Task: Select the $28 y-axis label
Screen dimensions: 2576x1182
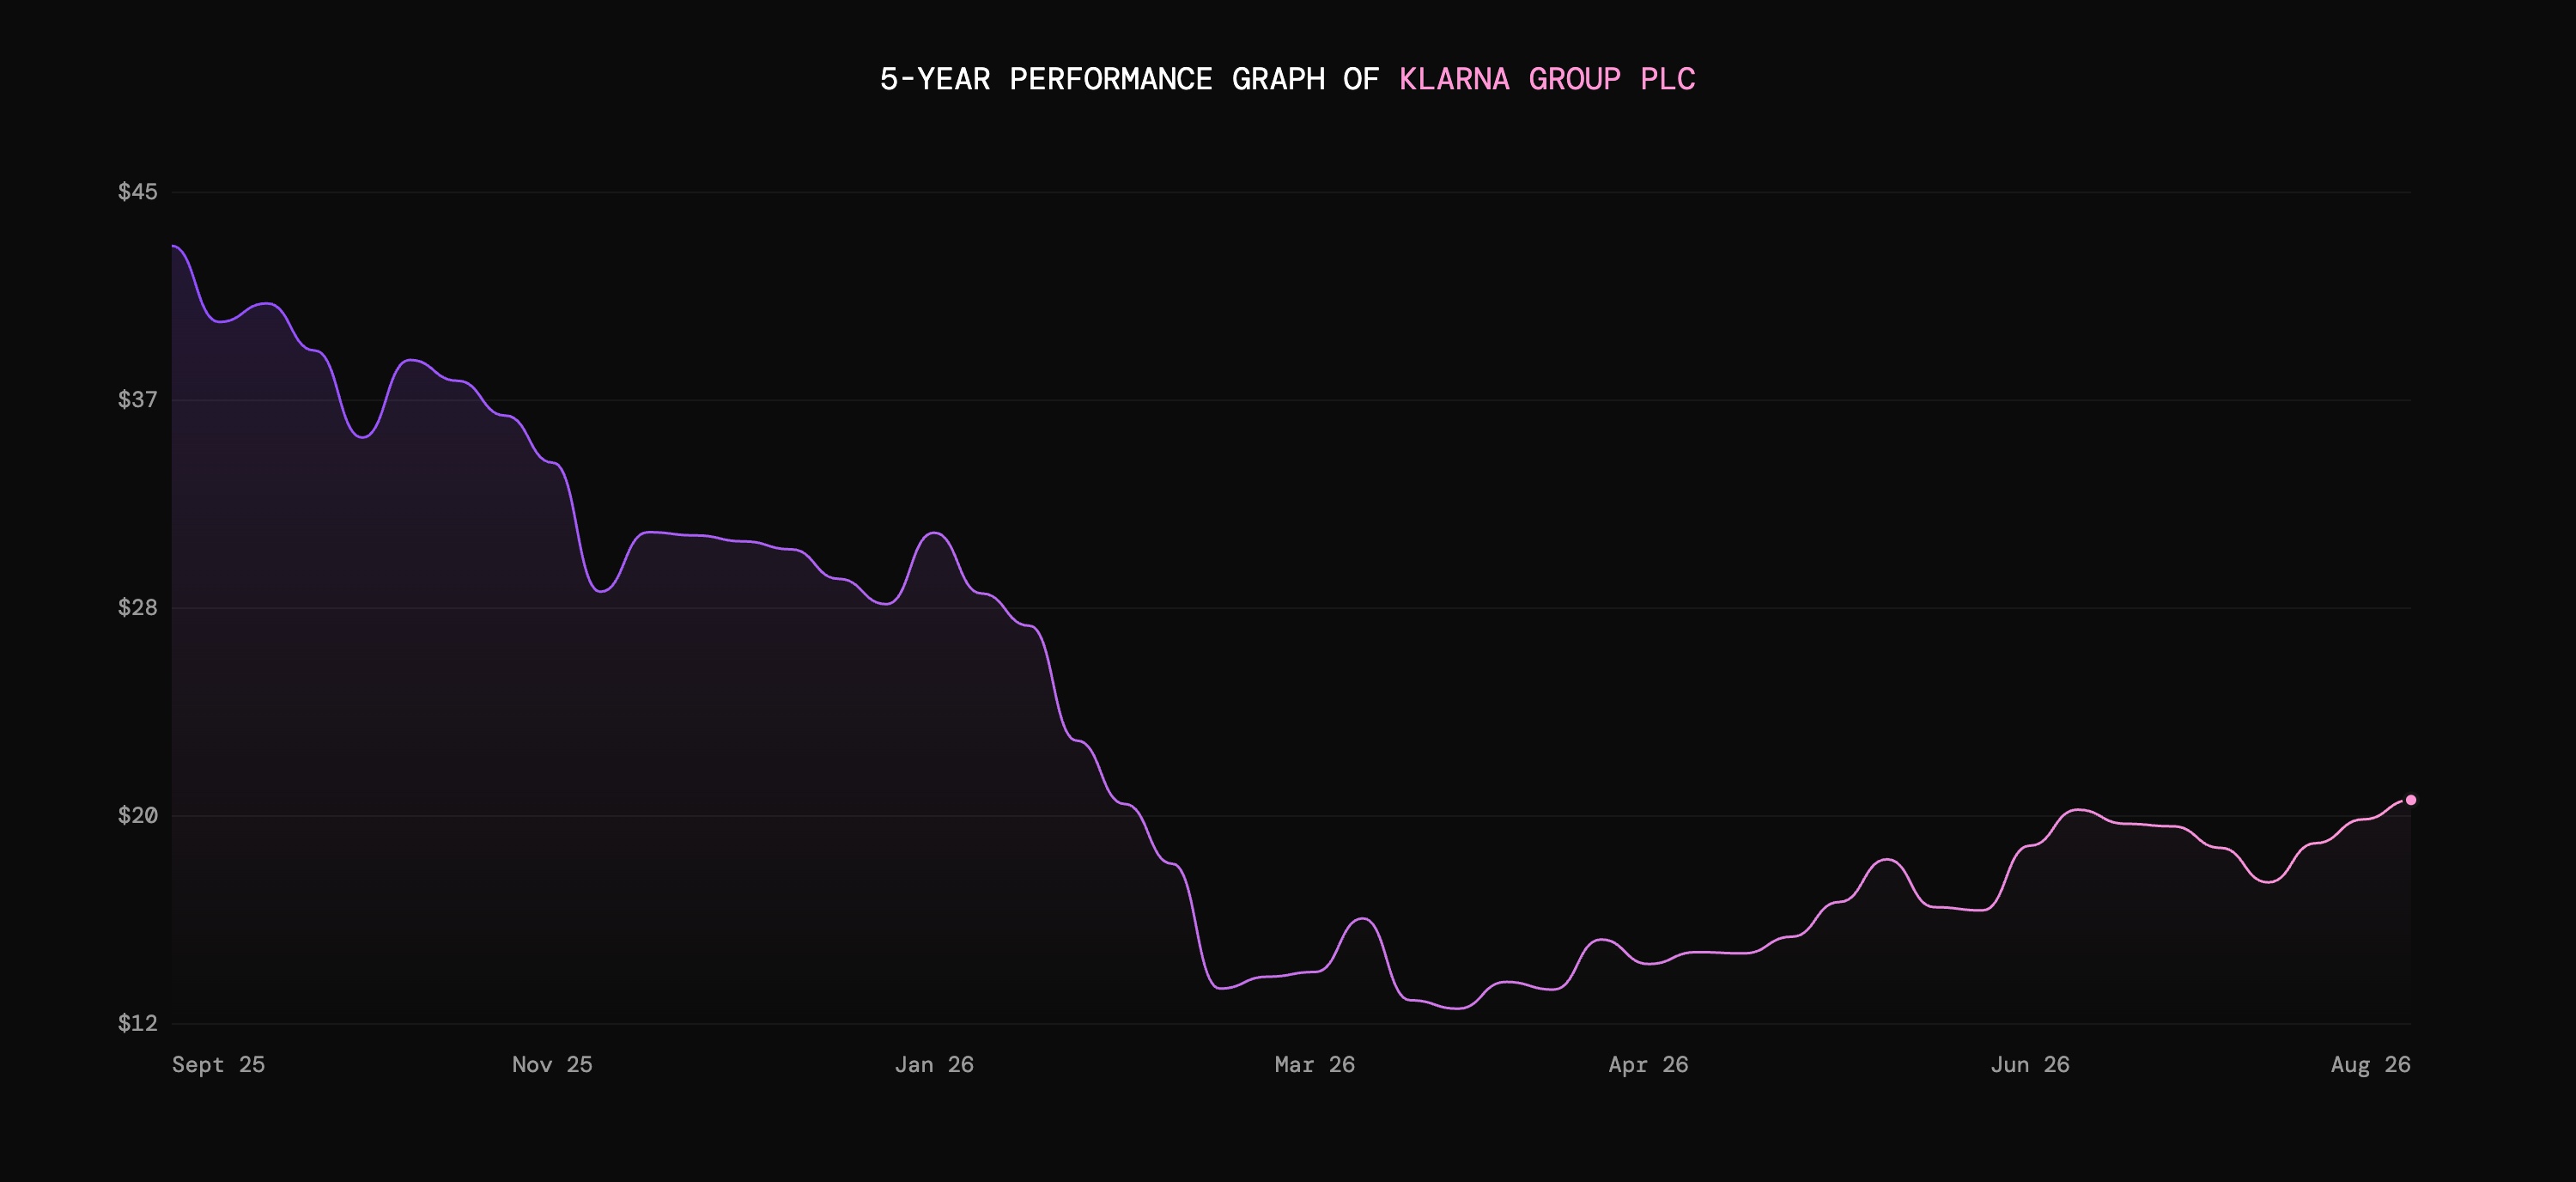Action: (x=138, y=608)
